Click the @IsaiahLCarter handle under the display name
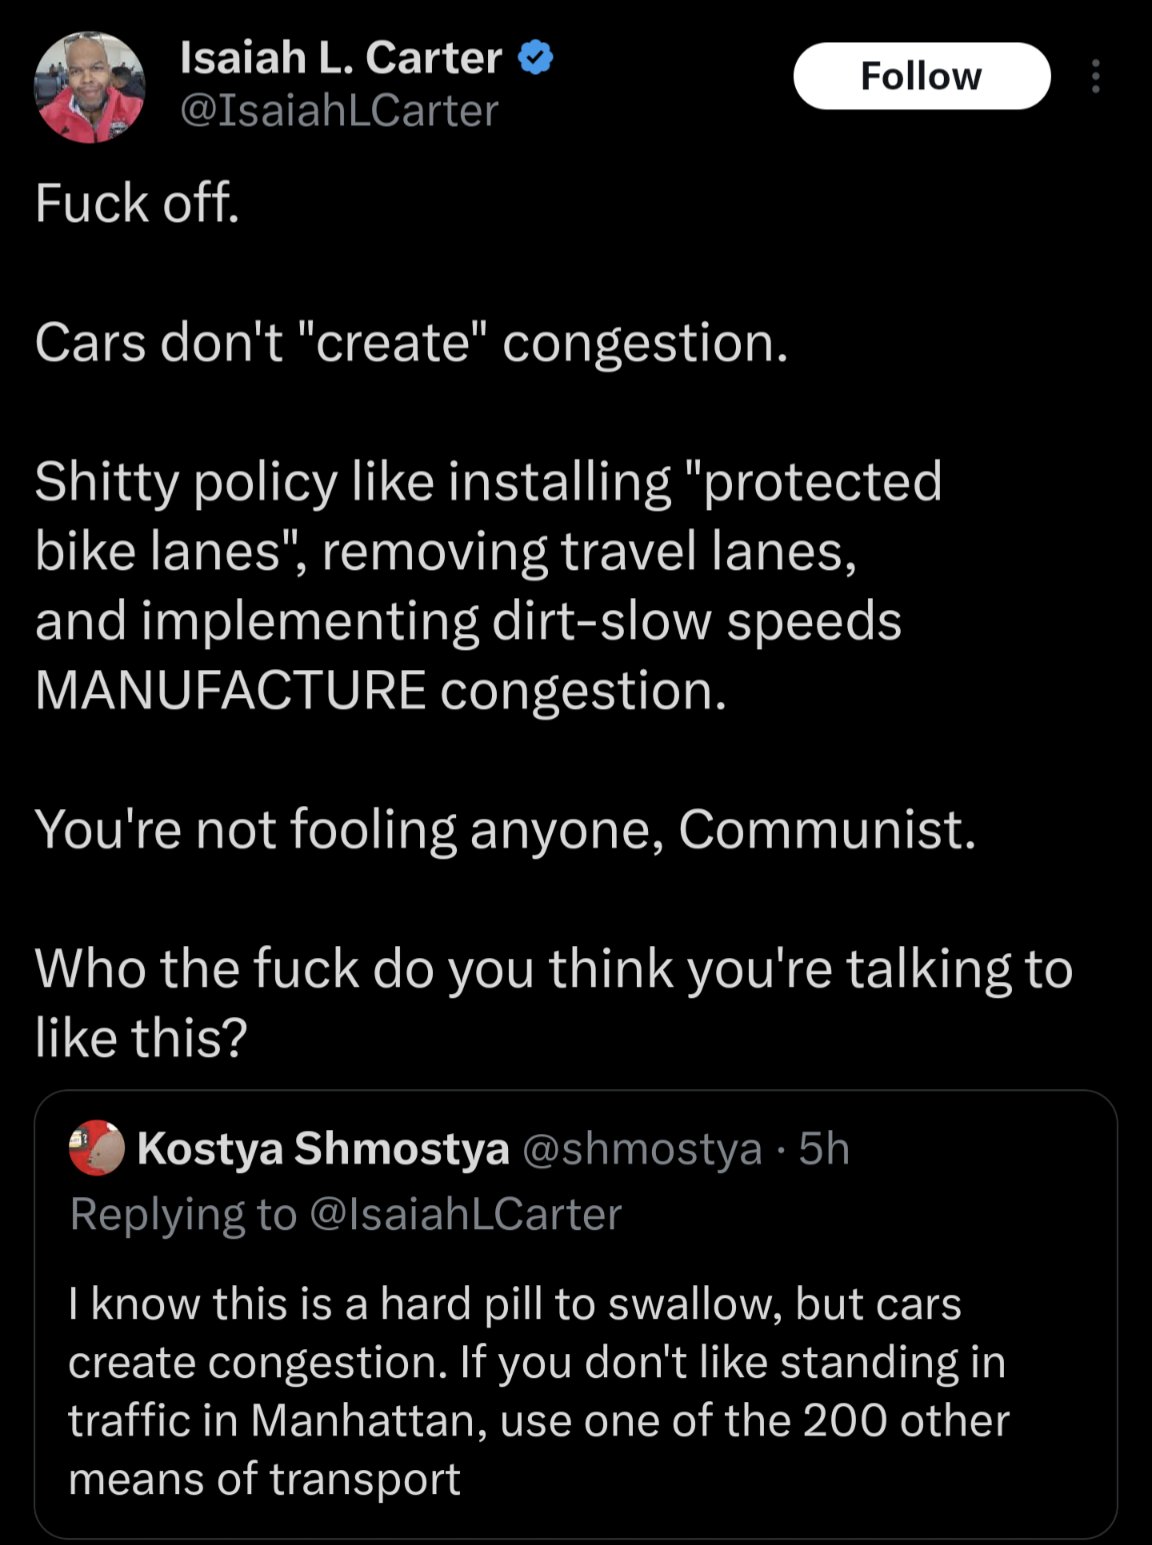 pyautogui.click(x=339, y=111)
